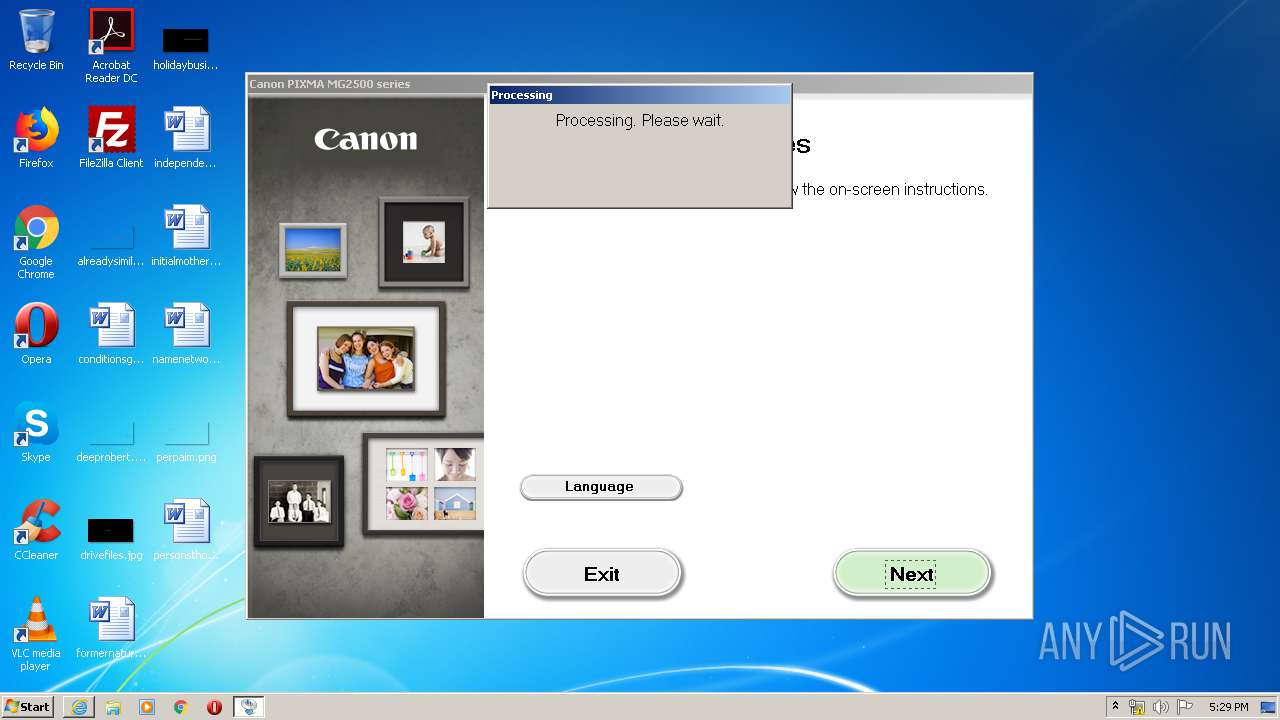Click the black-and-white family framed photo

click(x=299, y=502)
